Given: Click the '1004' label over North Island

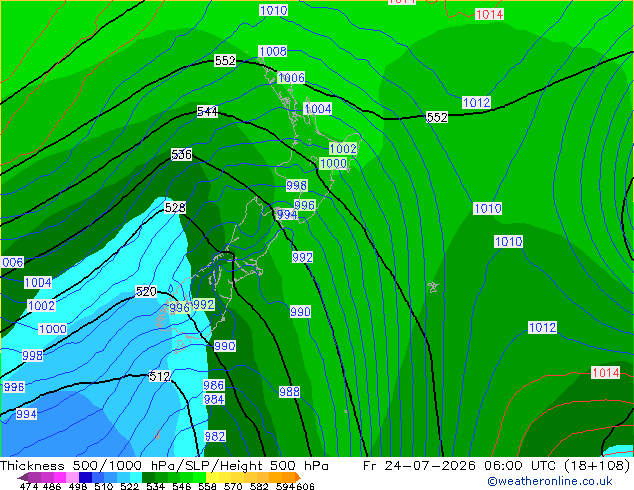Looking at the screenshot, I should (318, 108).
